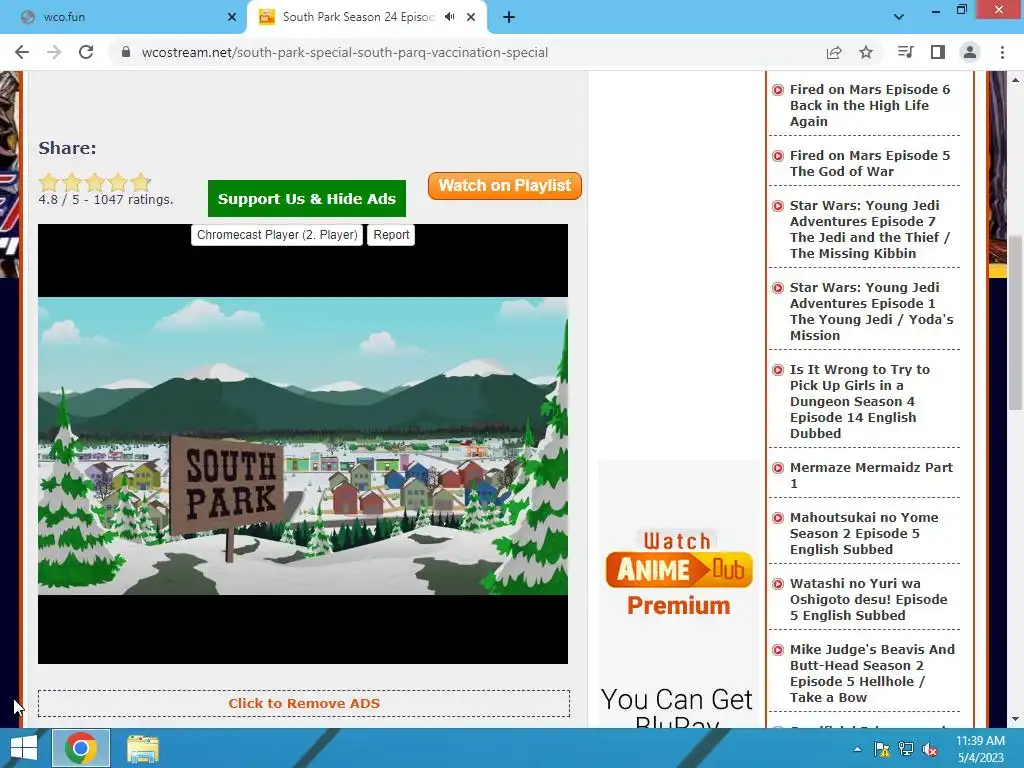Click the Action Center flag icon
This screenshot has width=1024, height=768.
[881, 749]
